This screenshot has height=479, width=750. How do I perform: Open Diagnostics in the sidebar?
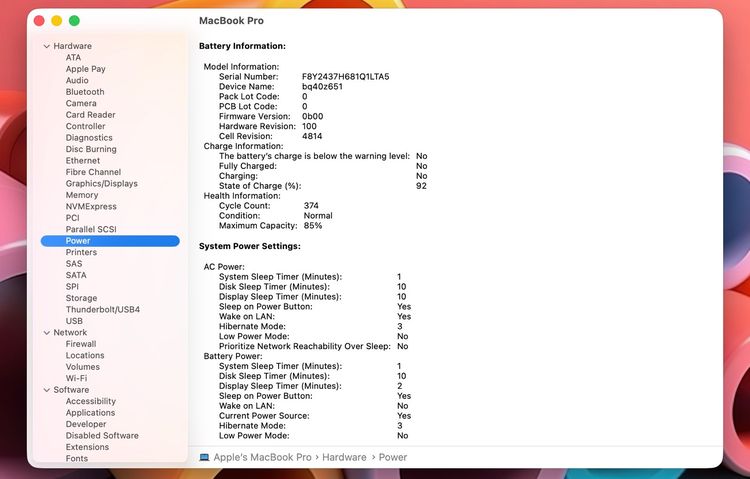tap(89, 138)
